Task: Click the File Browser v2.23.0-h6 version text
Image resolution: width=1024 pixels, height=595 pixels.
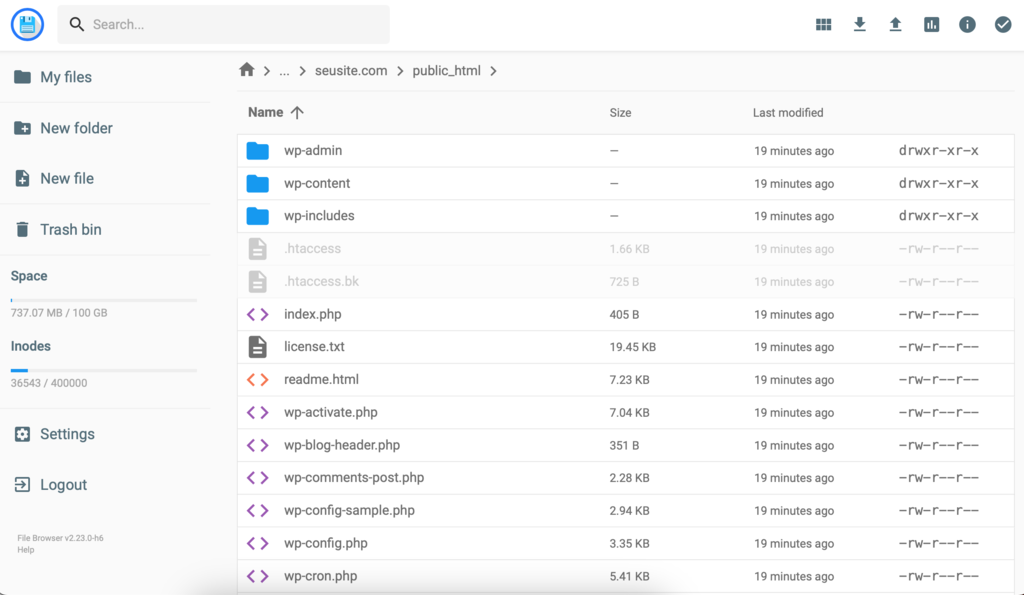Action: click(x=60, y=538)
